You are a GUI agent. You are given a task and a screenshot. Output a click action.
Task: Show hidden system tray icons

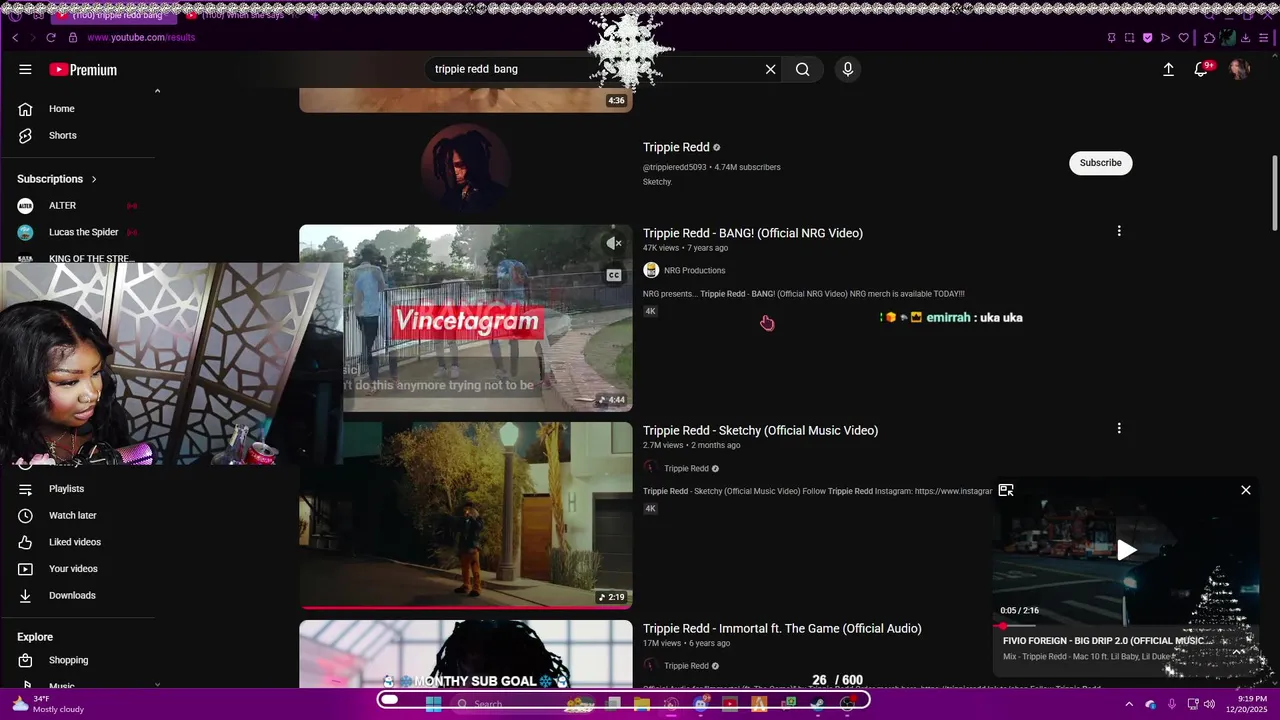[x=1129, y=704]
